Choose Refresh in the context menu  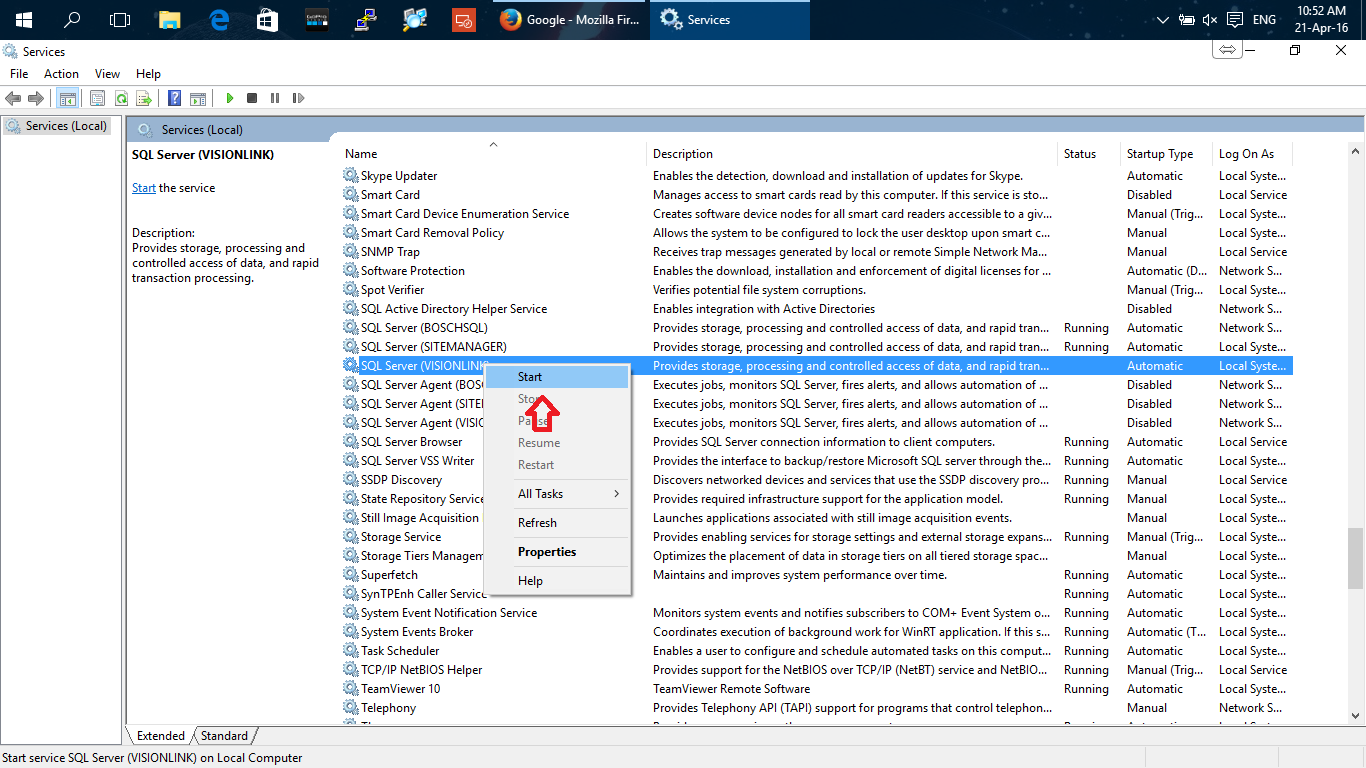(557, 523)
